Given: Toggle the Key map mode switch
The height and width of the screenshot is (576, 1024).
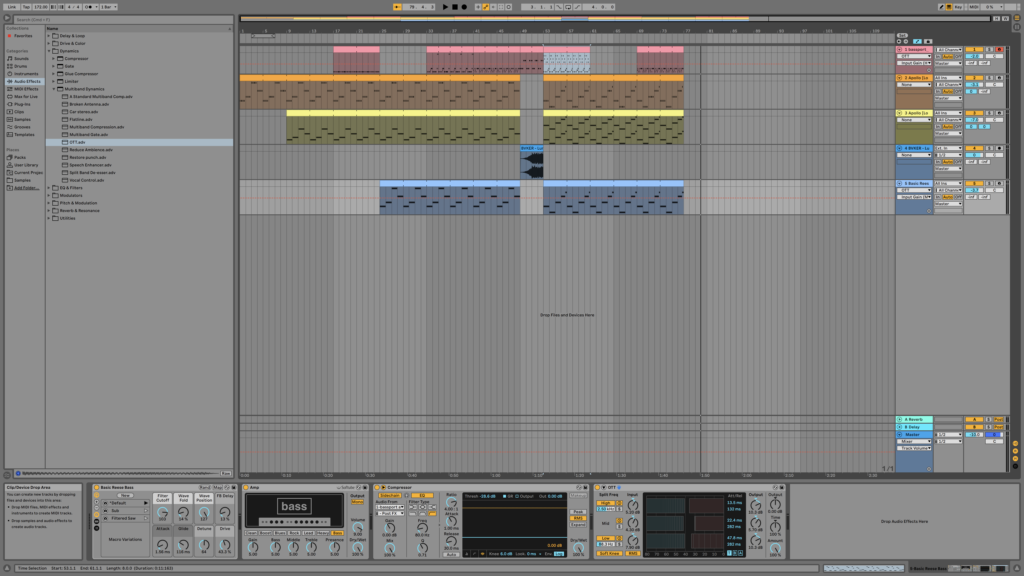Looking at the screenshot, I should click(x=956, y=7).
